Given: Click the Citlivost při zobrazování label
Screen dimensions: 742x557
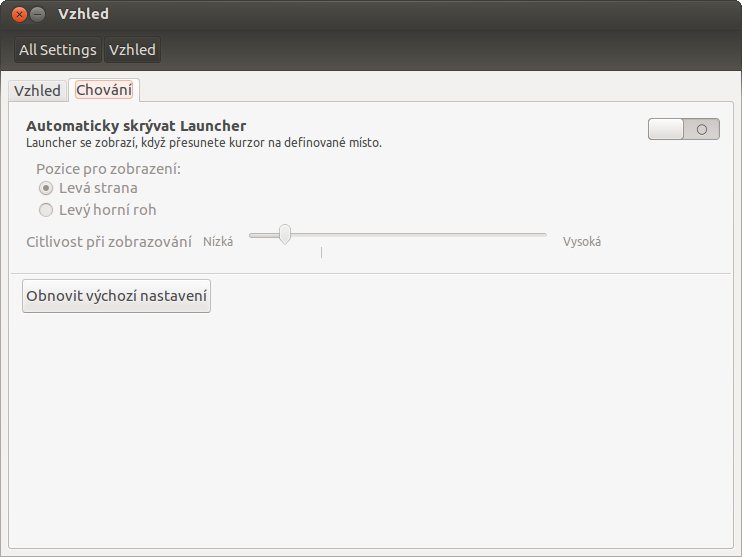Looking at the screenshot, I should (x=109, y=242).
